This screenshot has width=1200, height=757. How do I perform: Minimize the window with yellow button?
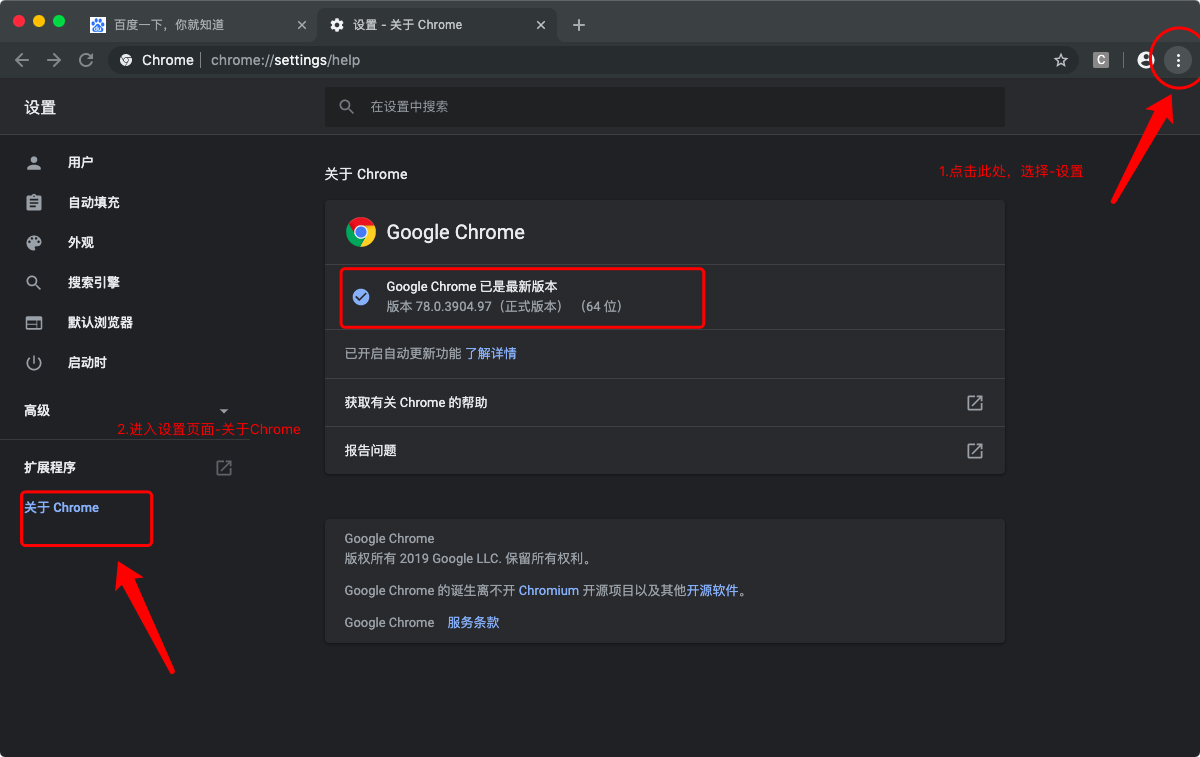[39, 21]
